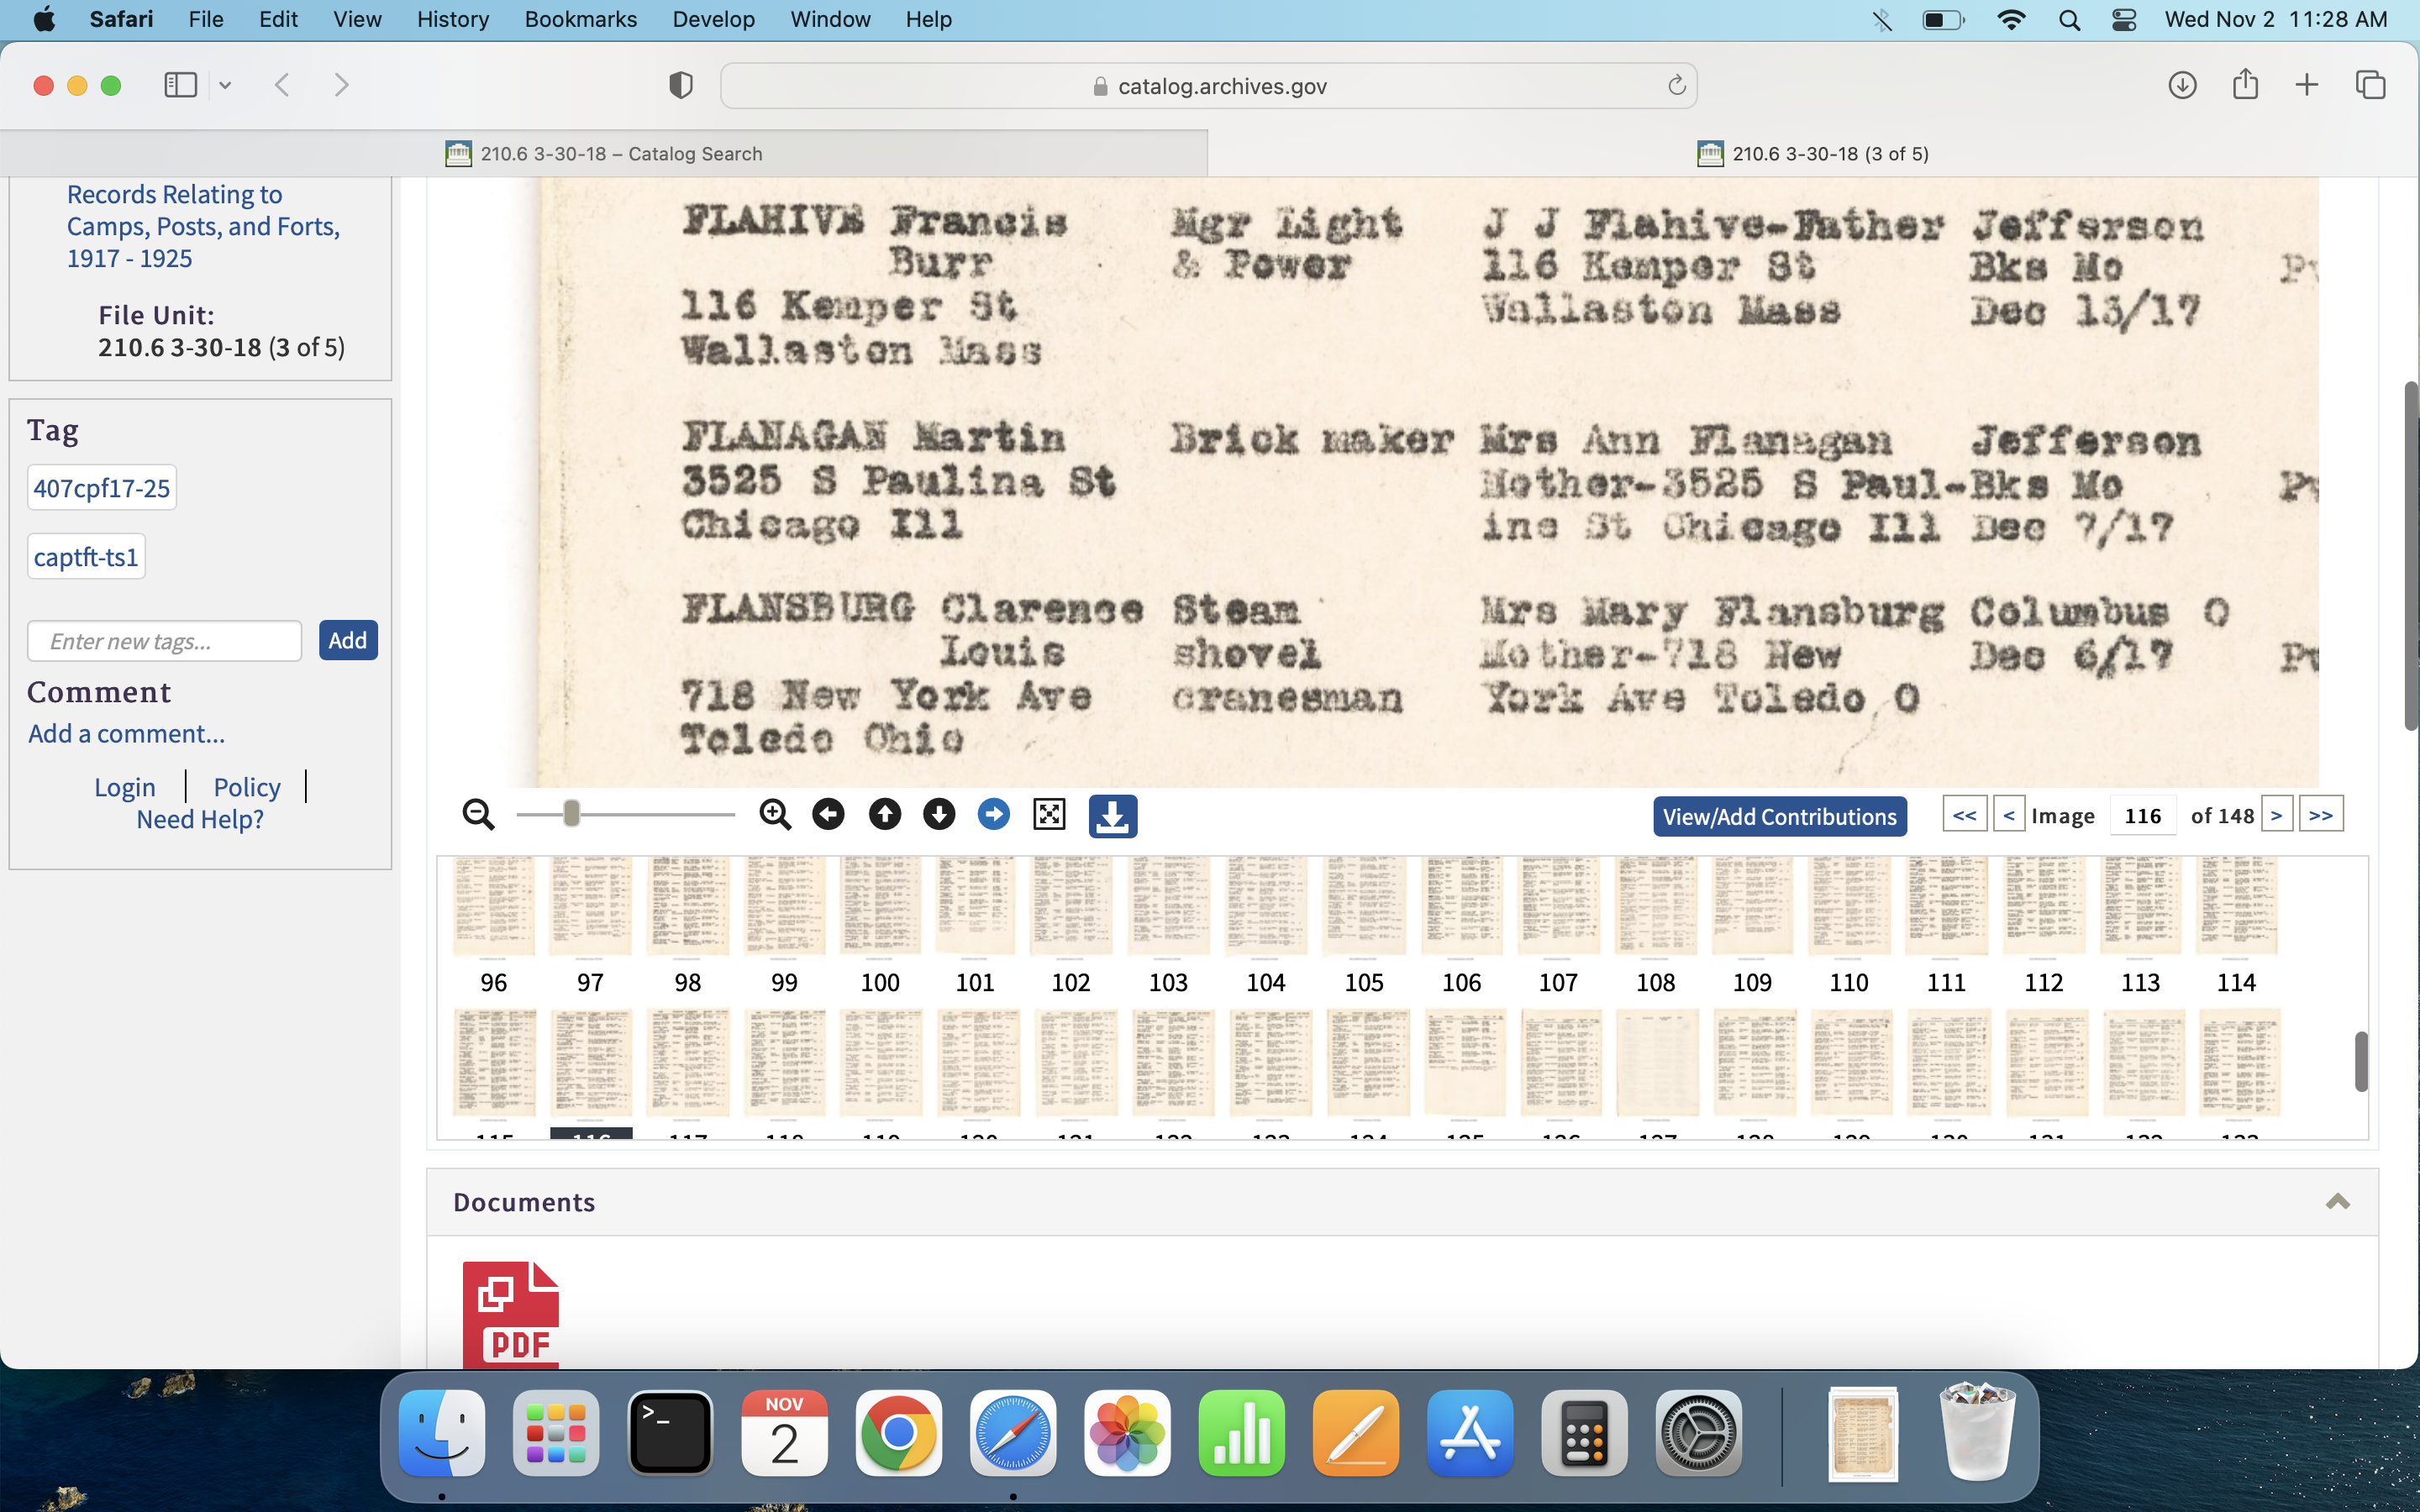Image resolution: width=2420 pixels, height=1512 pixels.
Task: Pan image up with arrow icon
Action: (x=884, y=815)
